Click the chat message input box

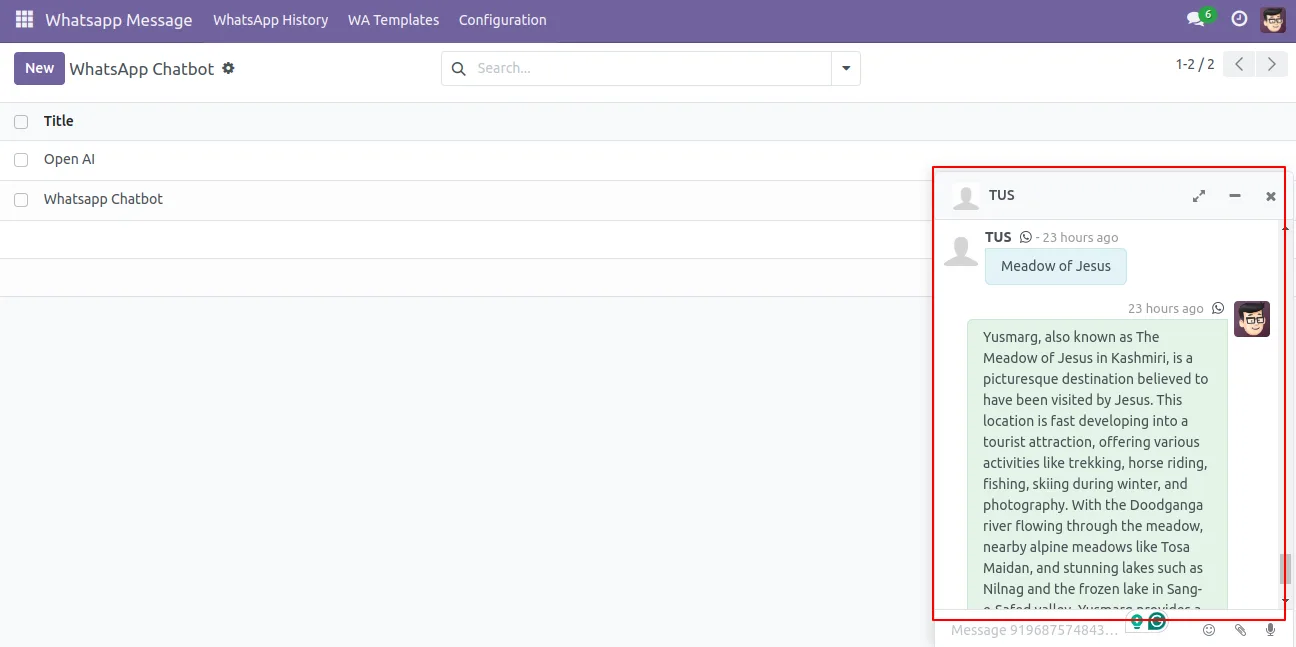pyautogui.click(x=1035, y=630)
